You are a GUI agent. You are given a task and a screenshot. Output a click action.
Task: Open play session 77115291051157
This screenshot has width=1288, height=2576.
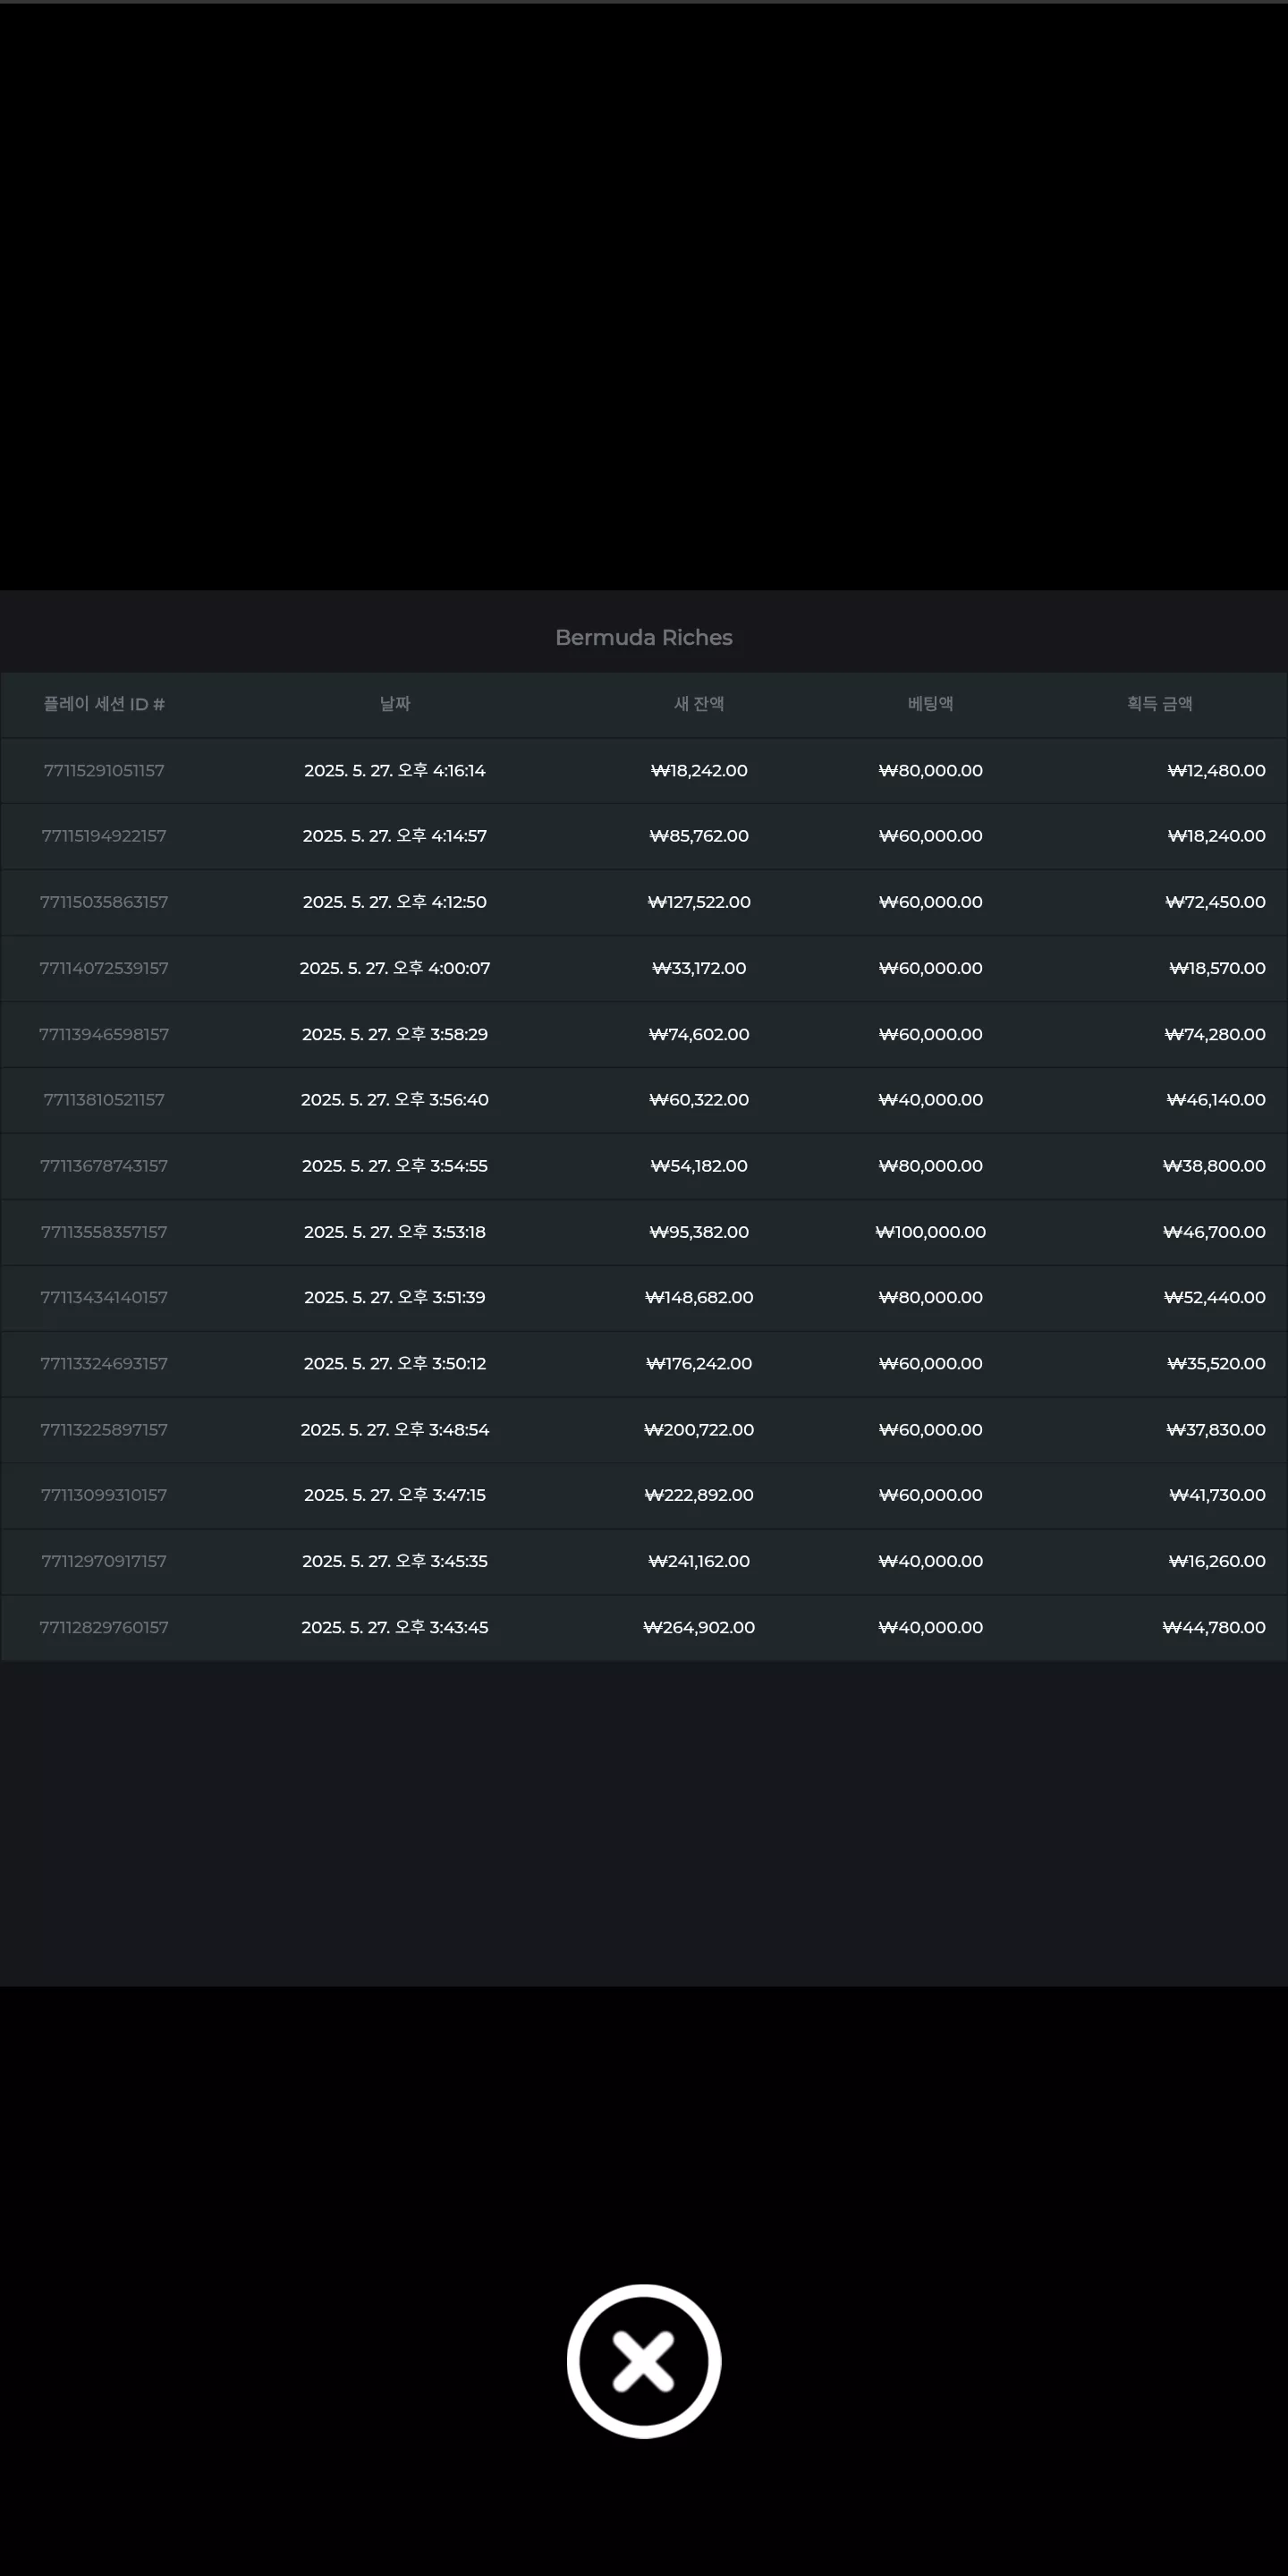[x=104, y=770]
